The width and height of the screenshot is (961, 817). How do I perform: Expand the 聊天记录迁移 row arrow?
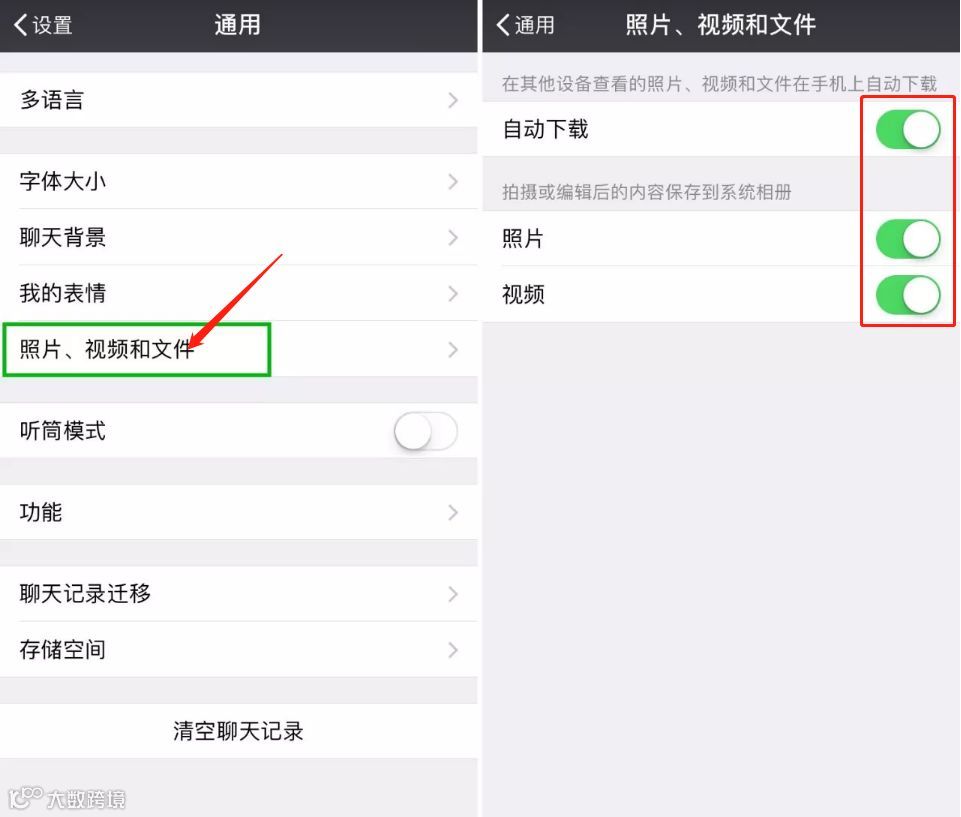[453, 594]
